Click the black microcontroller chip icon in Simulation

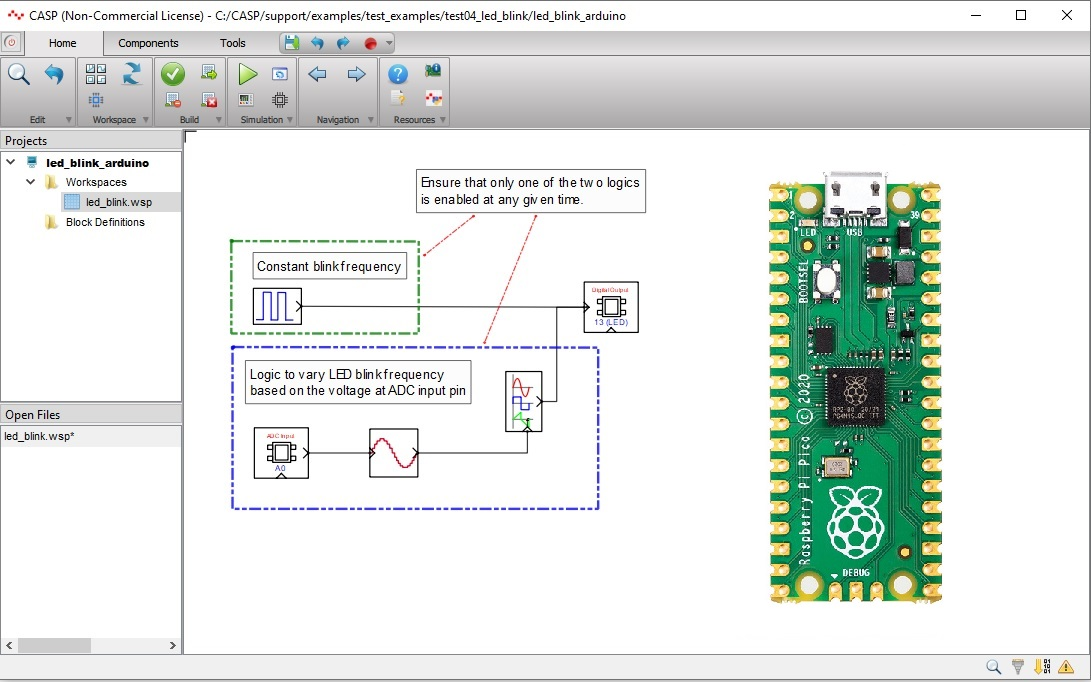point(280,100)
